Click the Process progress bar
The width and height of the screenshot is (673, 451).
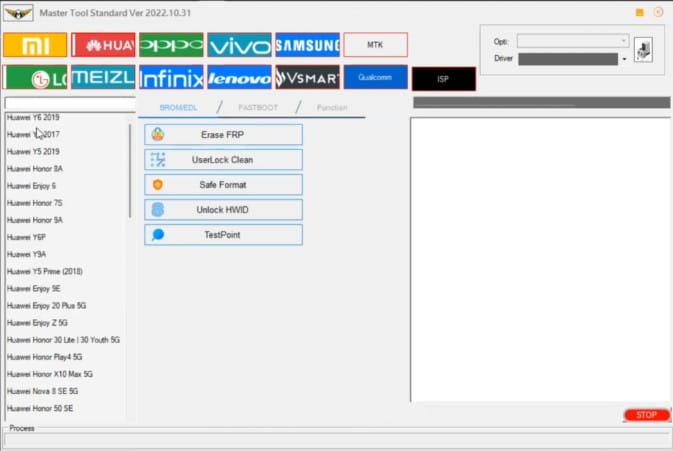pyautogui.click(x=336, y=440)
